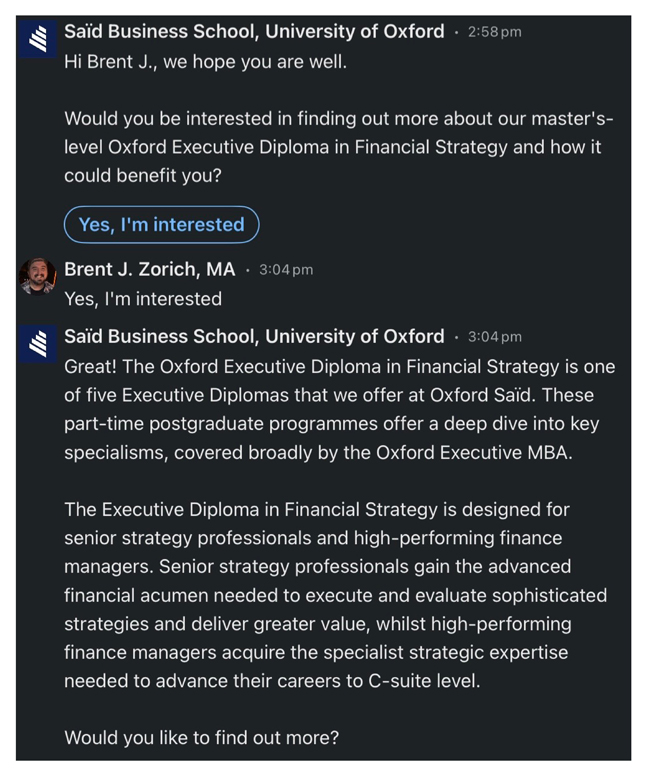Select the "Hi Brent J., we hope you are well" line
The width and height of the screenshot is (650, 780).
205,61
